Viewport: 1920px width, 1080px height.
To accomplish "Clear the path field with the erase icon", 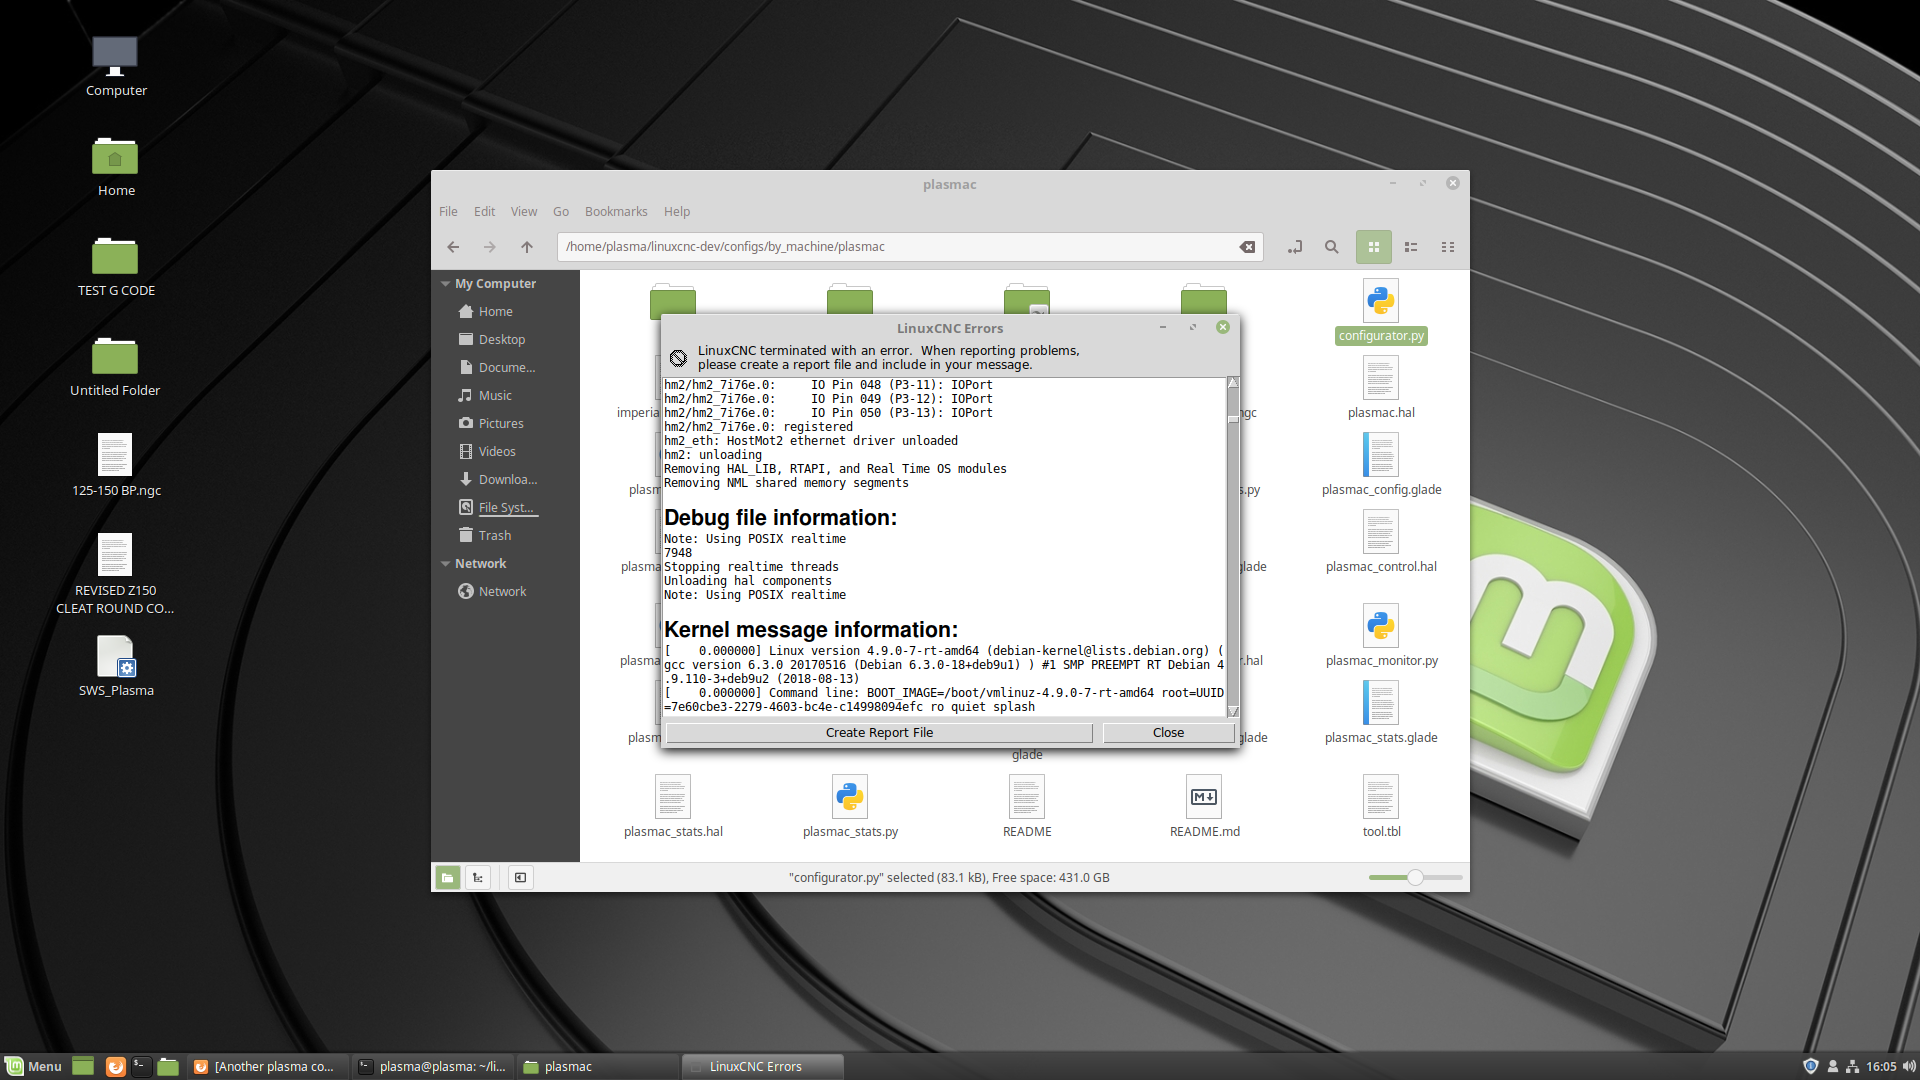I will pyautogui.click(x=1247, y=247).
